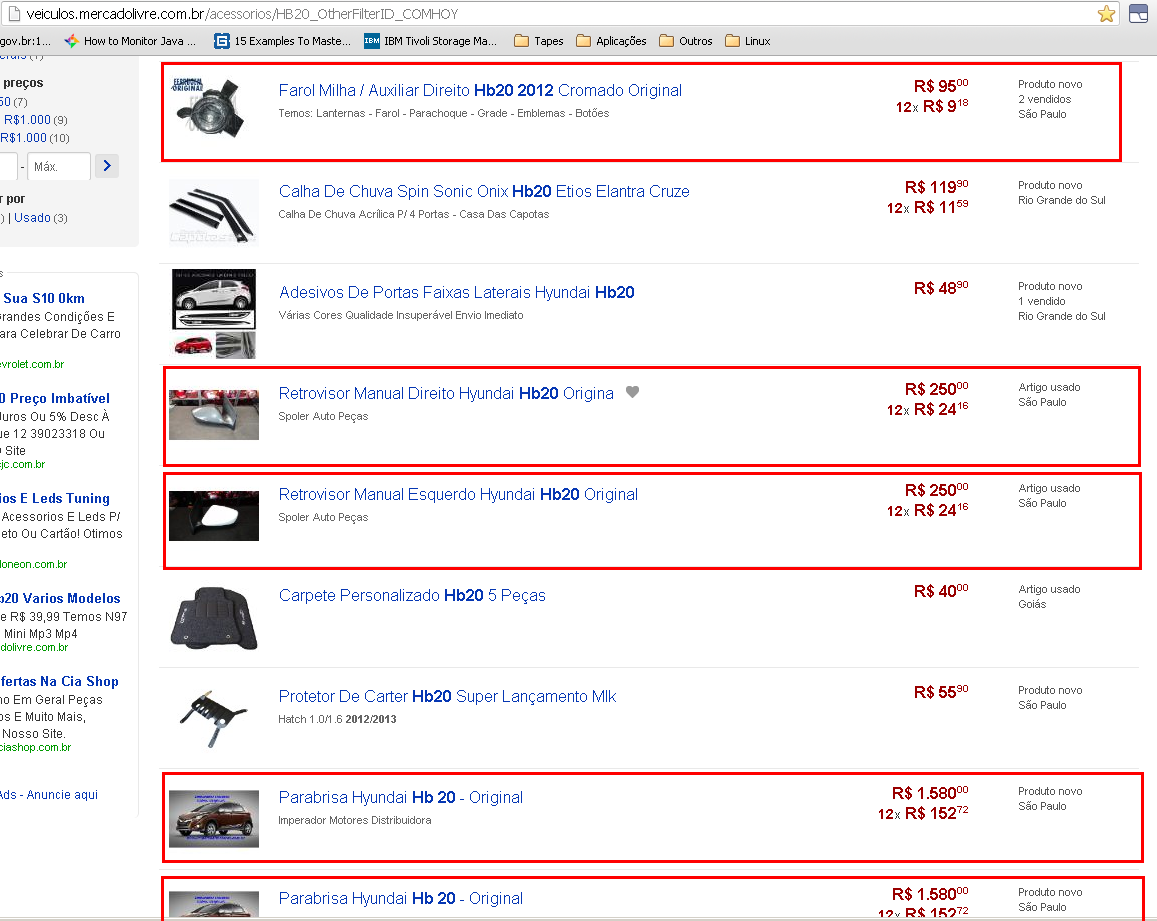Viewport: 1157px width, 921px height.
Task: Click the Protetor De Carter product thumbnail
Action: 213,715
